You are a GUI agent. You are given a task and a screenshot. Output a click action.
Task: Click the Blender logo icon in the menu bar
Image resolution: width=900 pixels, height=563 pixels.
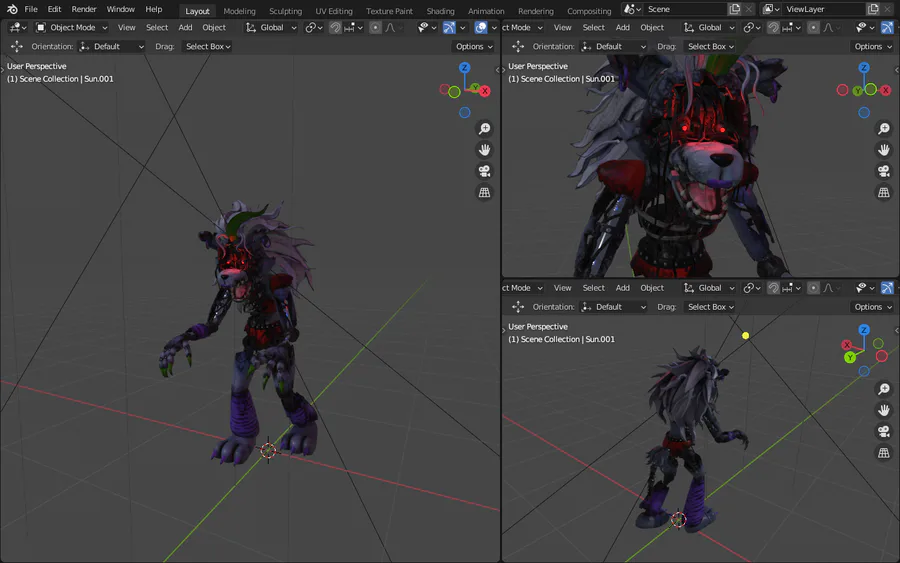(x=12, y=9)
